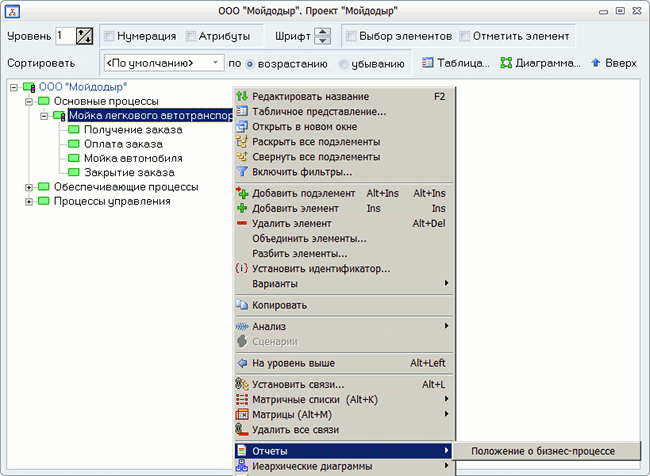The height and width of the screenshot is (476, 650).
Task: Select the Получение заказа tree item
Action: point(133,130)
